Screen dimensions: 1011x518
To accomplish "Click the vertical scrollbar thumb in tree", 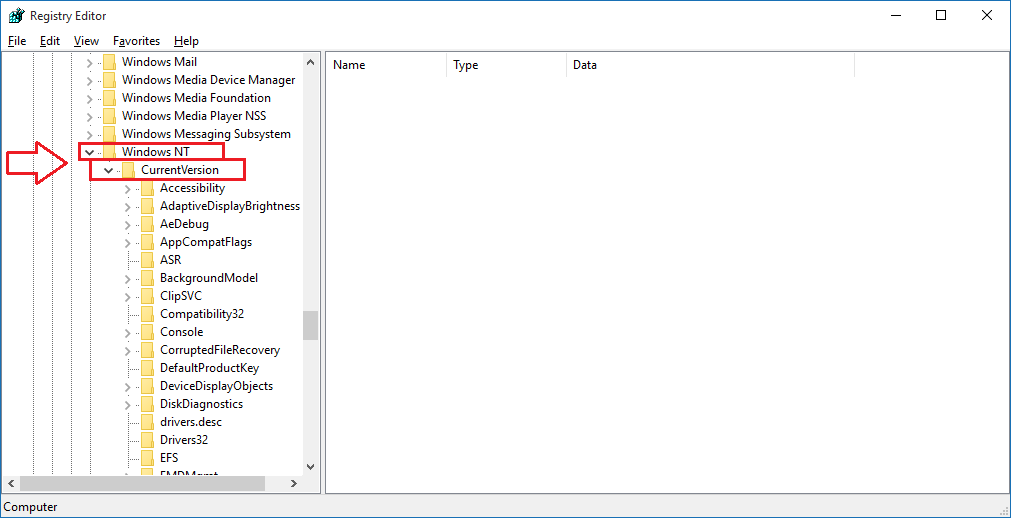I will pyautogui.click(x=310, y=325).
